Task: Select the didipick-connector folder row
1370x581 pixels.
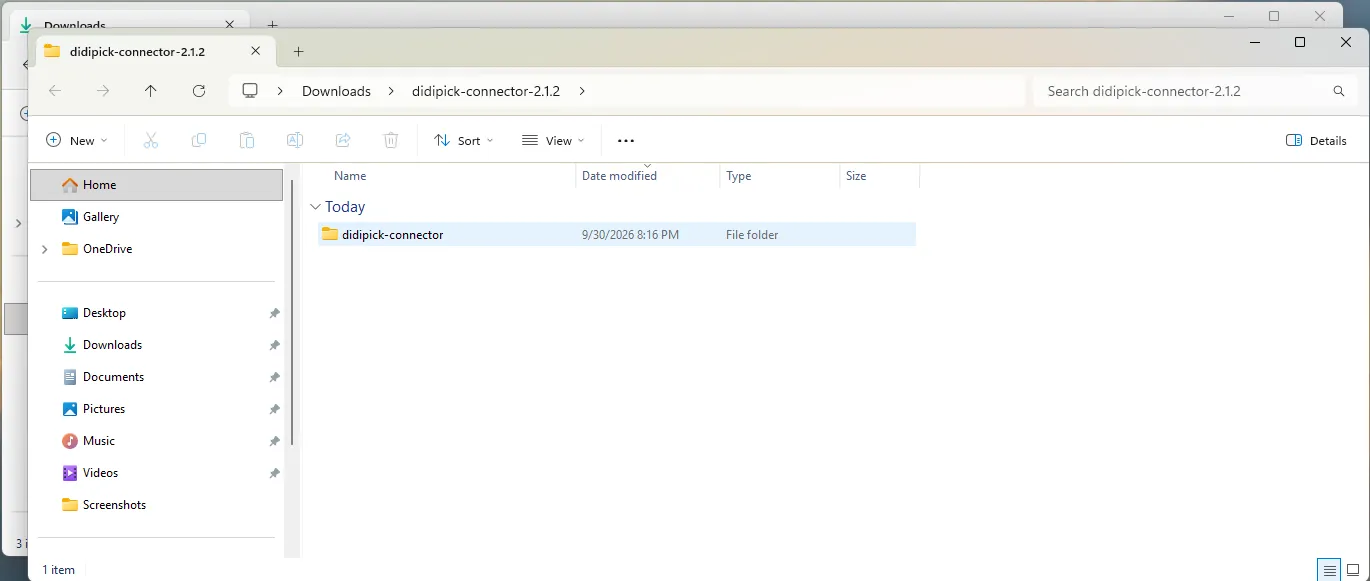Action: coord(616,235)
